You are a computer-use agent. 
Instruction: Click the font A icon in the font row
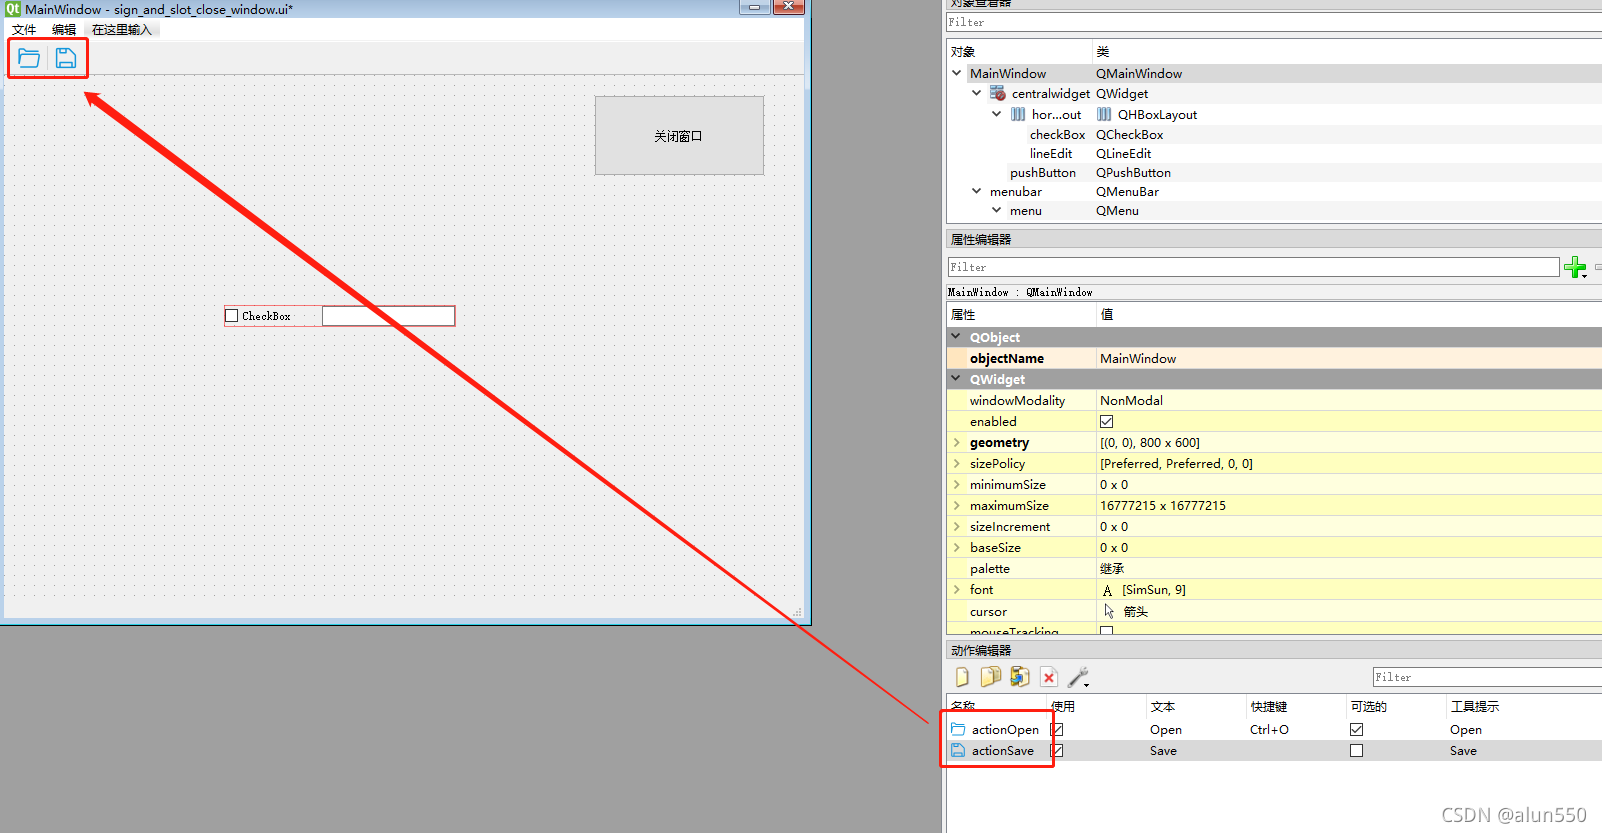pyautogui.click(x=1107, y=590)
